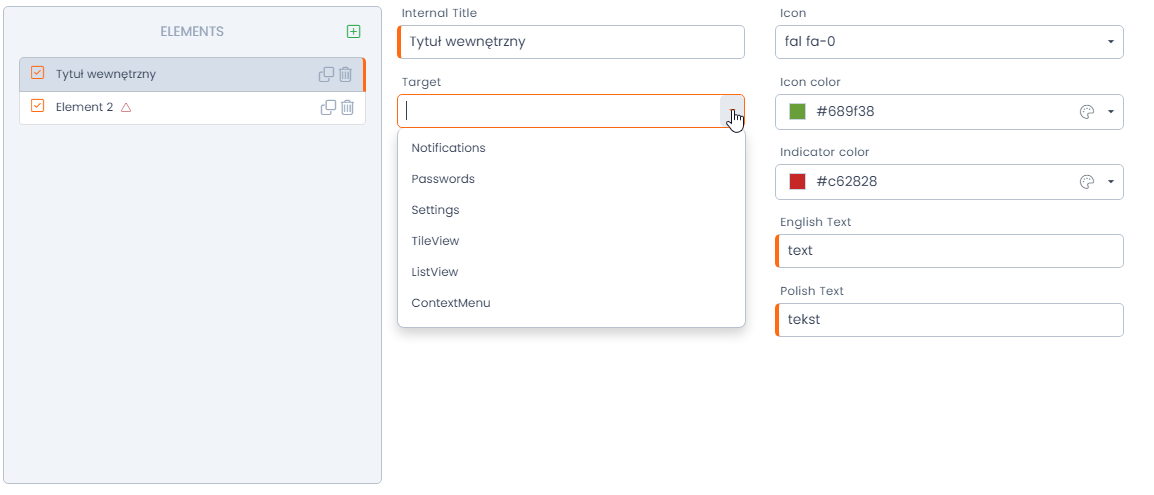Toggle the Element 2 checkbox
1154x495 pixels.
pyautogui.click(x=38, y=106)
